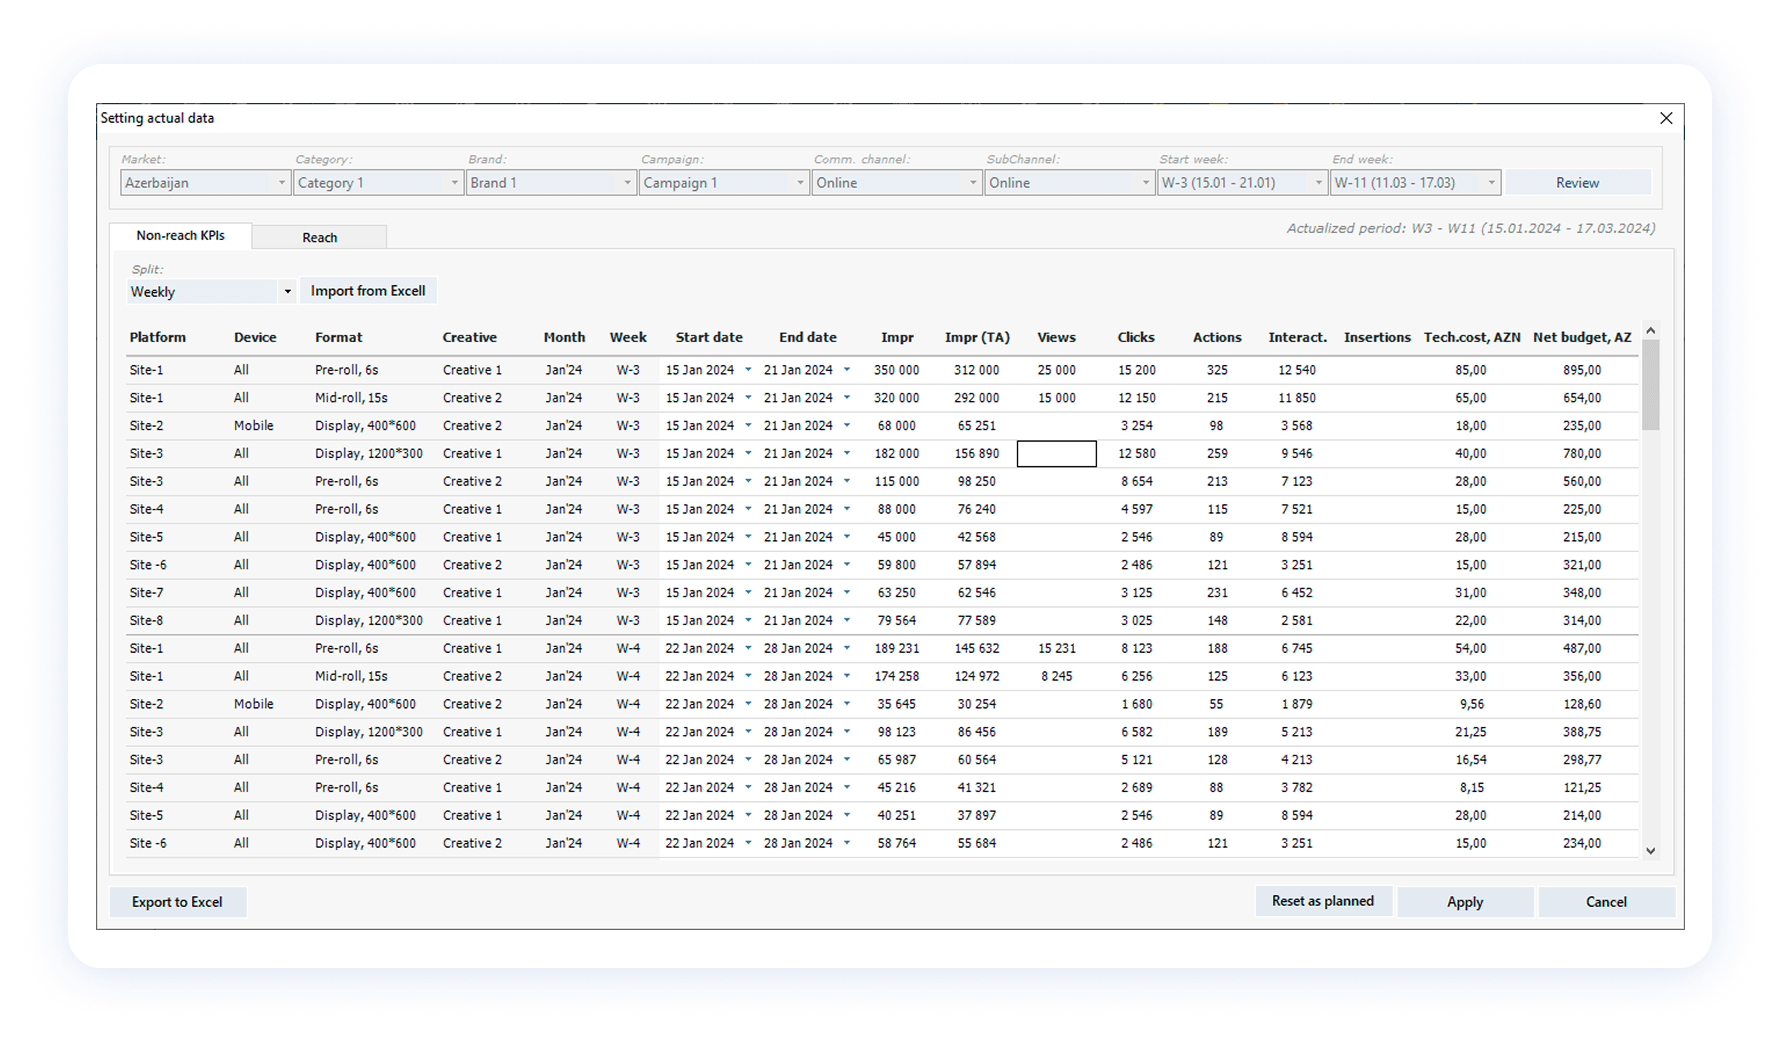Switch to the Reach tab
Screen dimensions: 1780x1040
[x=320, y=237]
